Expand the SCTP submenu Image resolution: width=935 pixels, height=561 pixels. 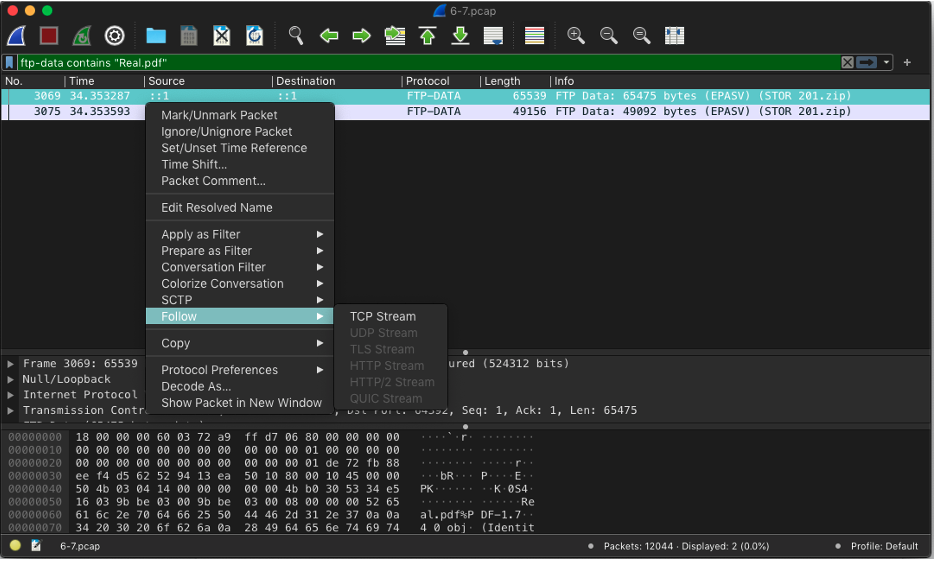pos(240,300)
